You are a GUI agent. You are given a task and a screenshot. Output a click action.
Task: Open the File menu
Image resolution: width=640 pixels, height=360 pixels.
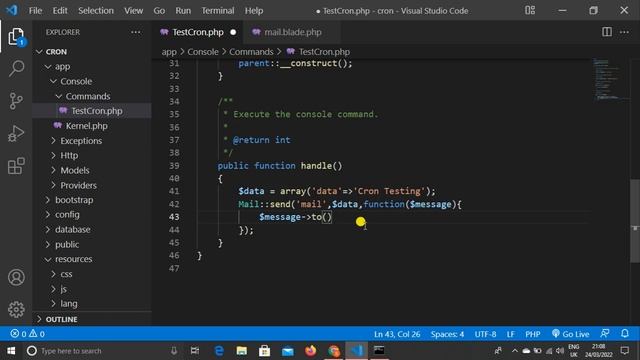[x=35, y=11]
